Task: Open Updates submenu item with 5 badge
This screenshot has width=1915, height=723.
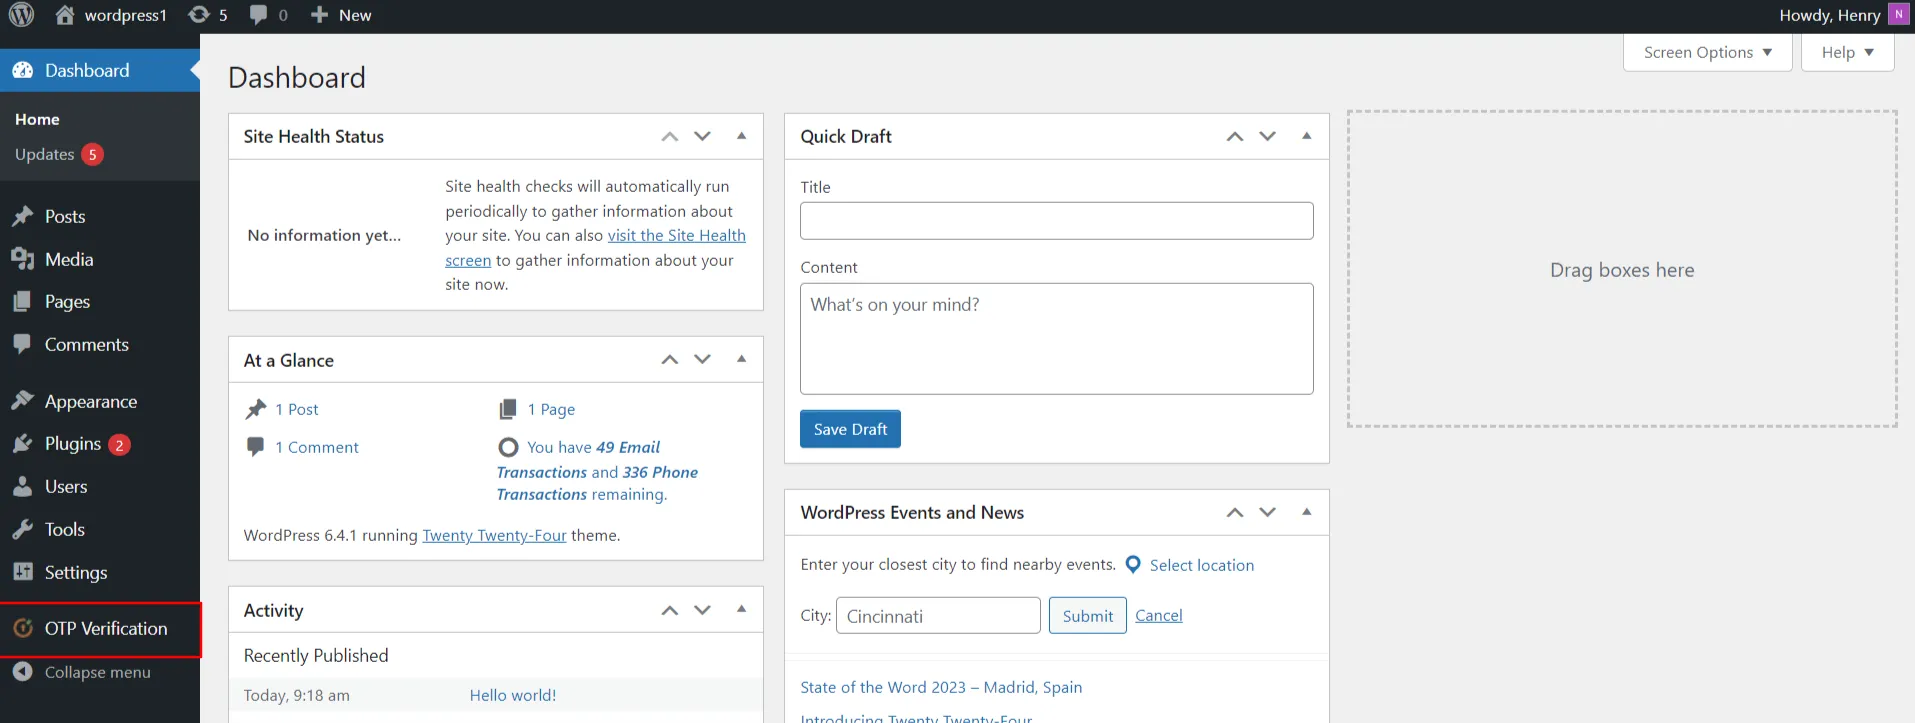Action: click(59, 154)
